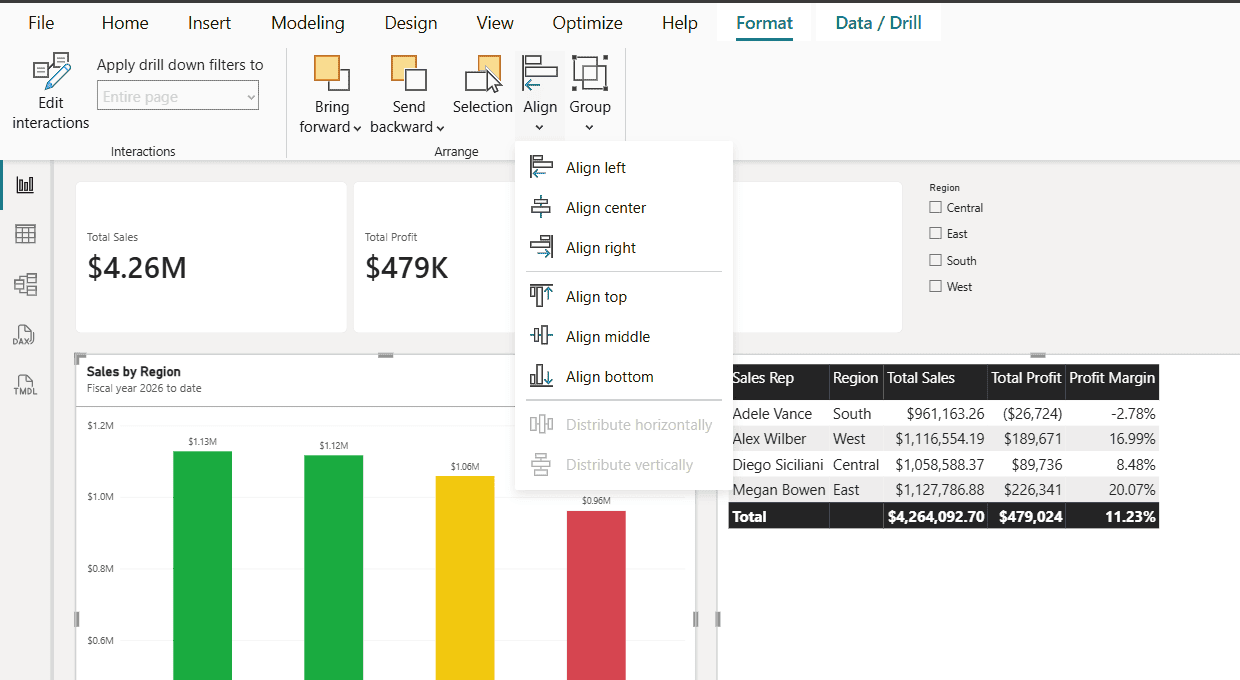This screenshot has height=680, width=1240.
Task: Click Alex Wilber in table
Action: [769, 438]
